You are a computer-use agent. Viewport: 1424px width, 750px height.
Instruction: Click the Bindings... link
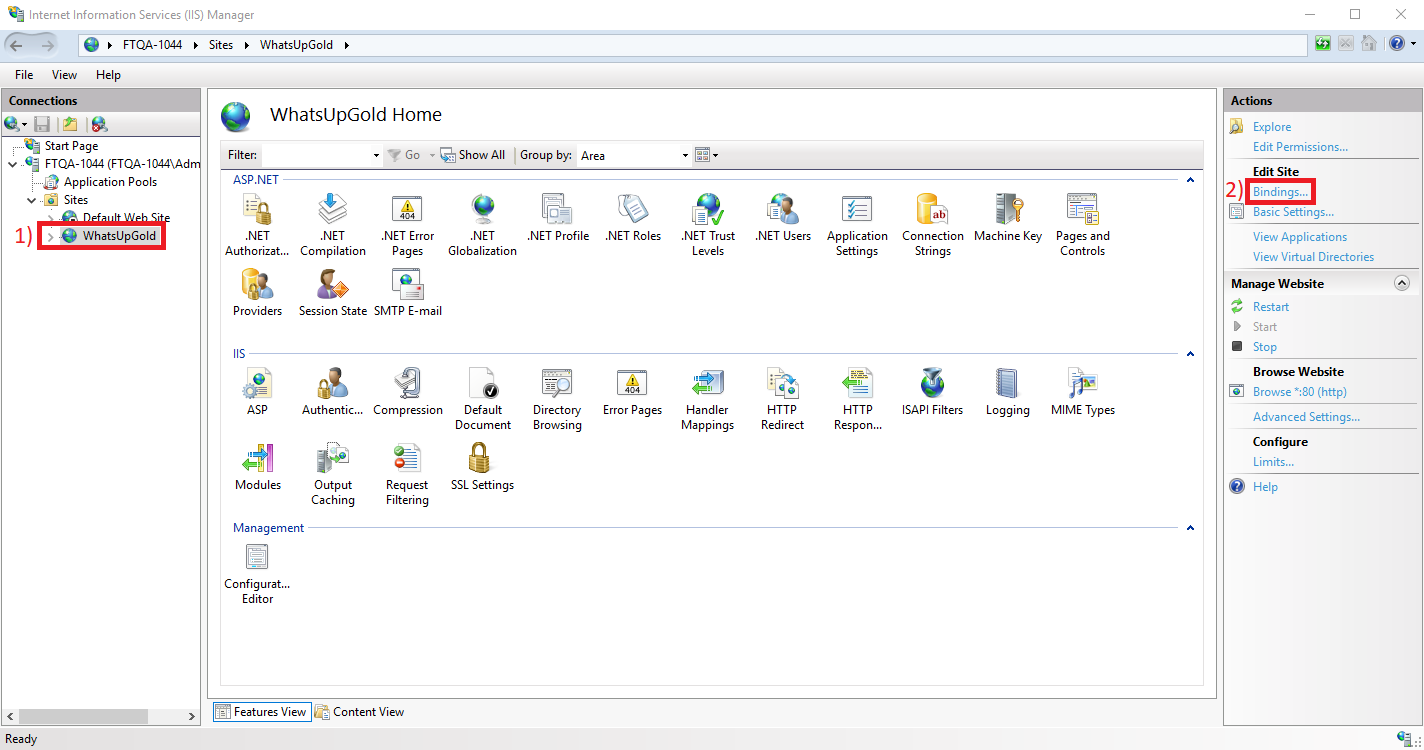point(1280,192)
